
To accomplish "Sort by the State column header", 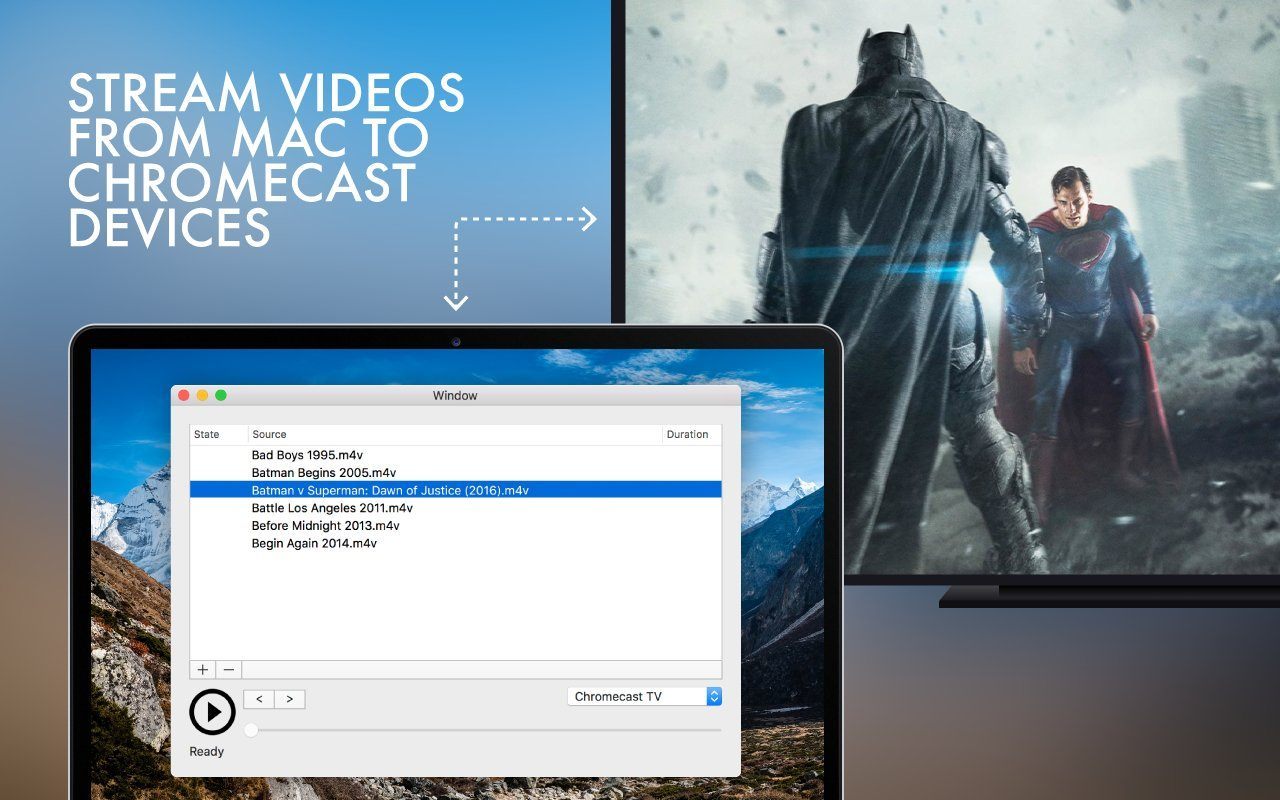I will click(219, 434).
